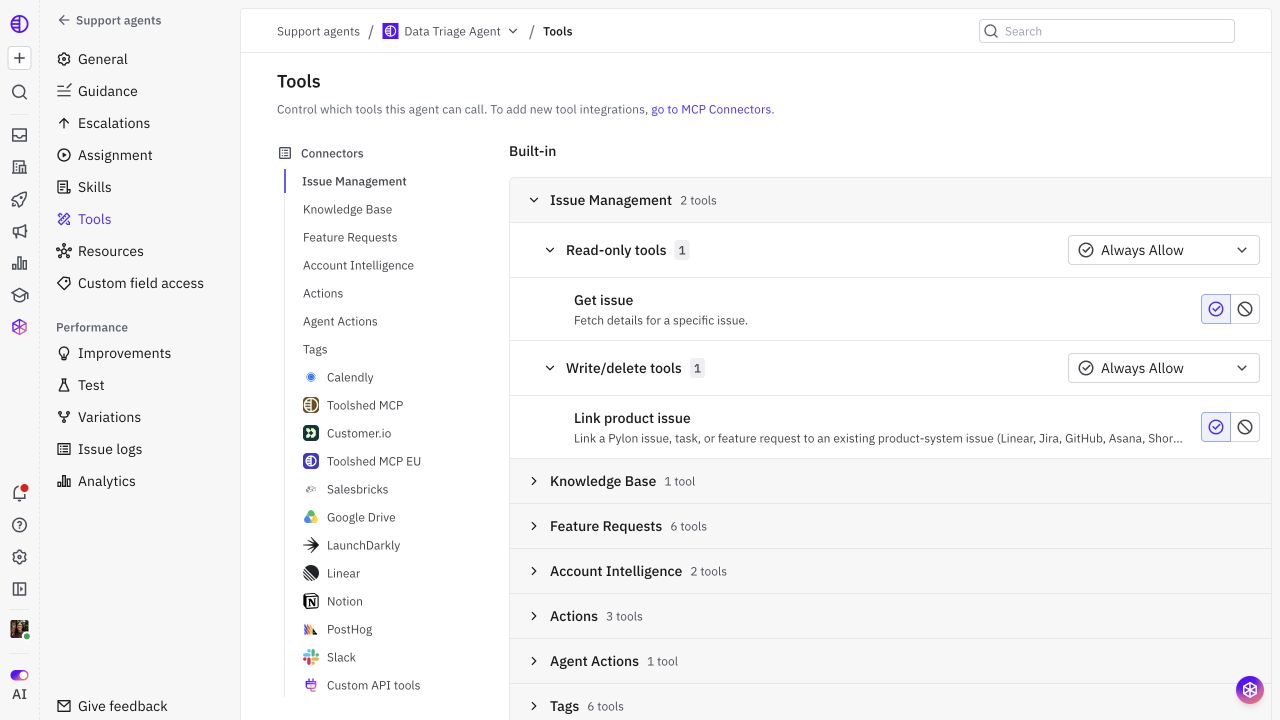Click the graduation cap icon

pyautogui.click(x=19, y=295)
